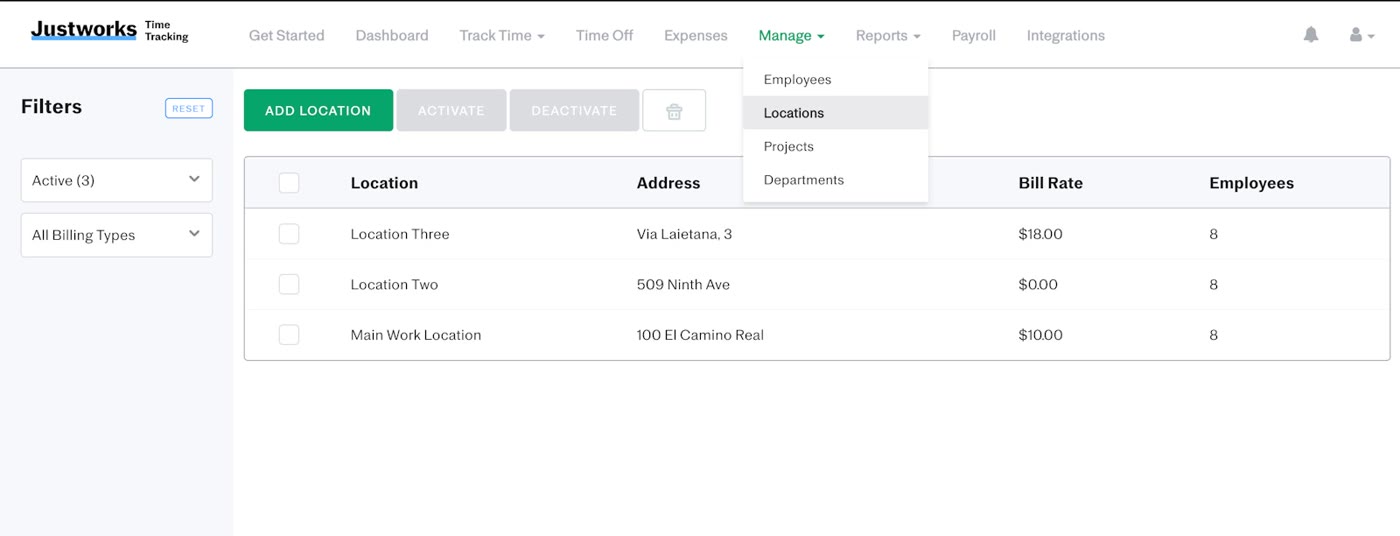Open the All Billing Types dropdown
The image size is (1400, 536).
point(117,235)
